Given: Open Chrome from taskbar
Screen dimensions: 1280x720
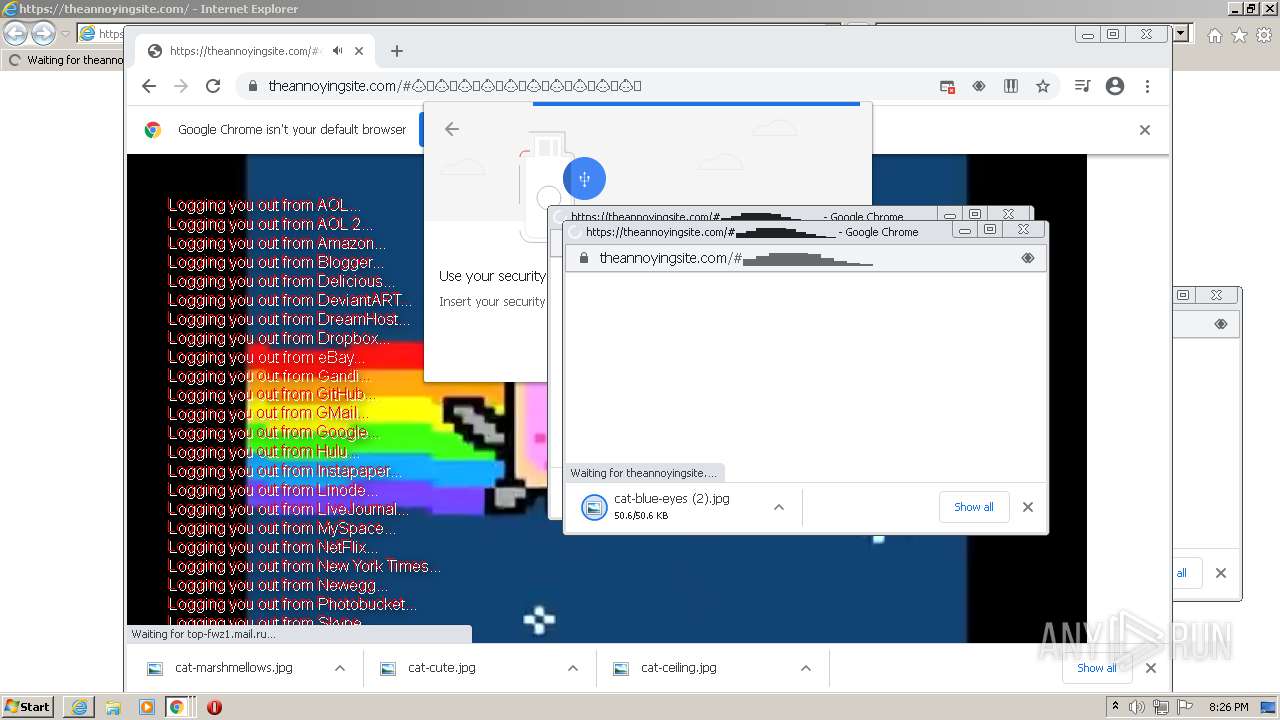Looking at the screenshot, I should click(x=176, y=706).
